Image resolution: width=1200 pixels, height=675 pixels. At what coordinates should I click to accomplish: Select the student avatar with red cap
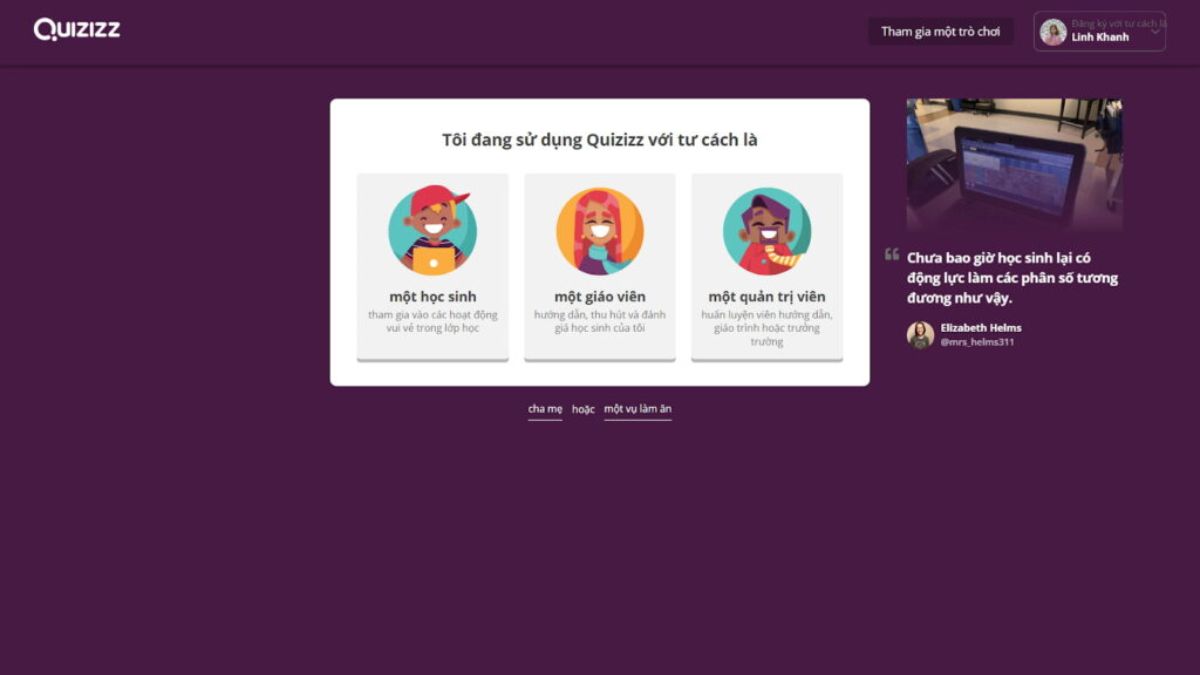432,231
